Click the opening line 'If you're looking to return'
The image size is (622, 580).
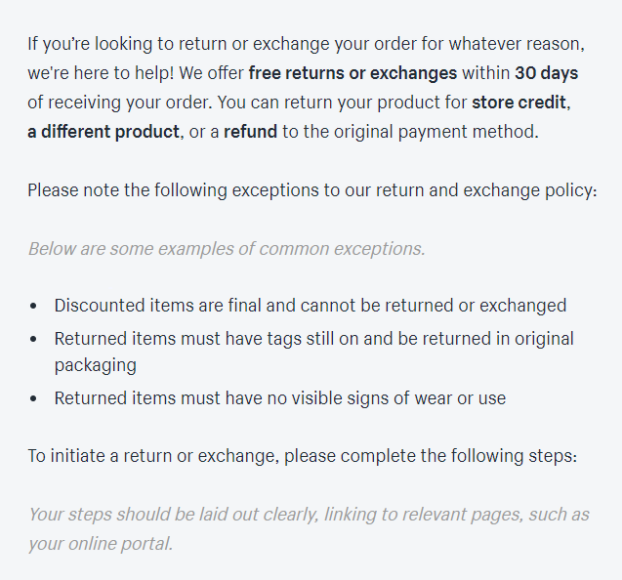pos(306,44)
